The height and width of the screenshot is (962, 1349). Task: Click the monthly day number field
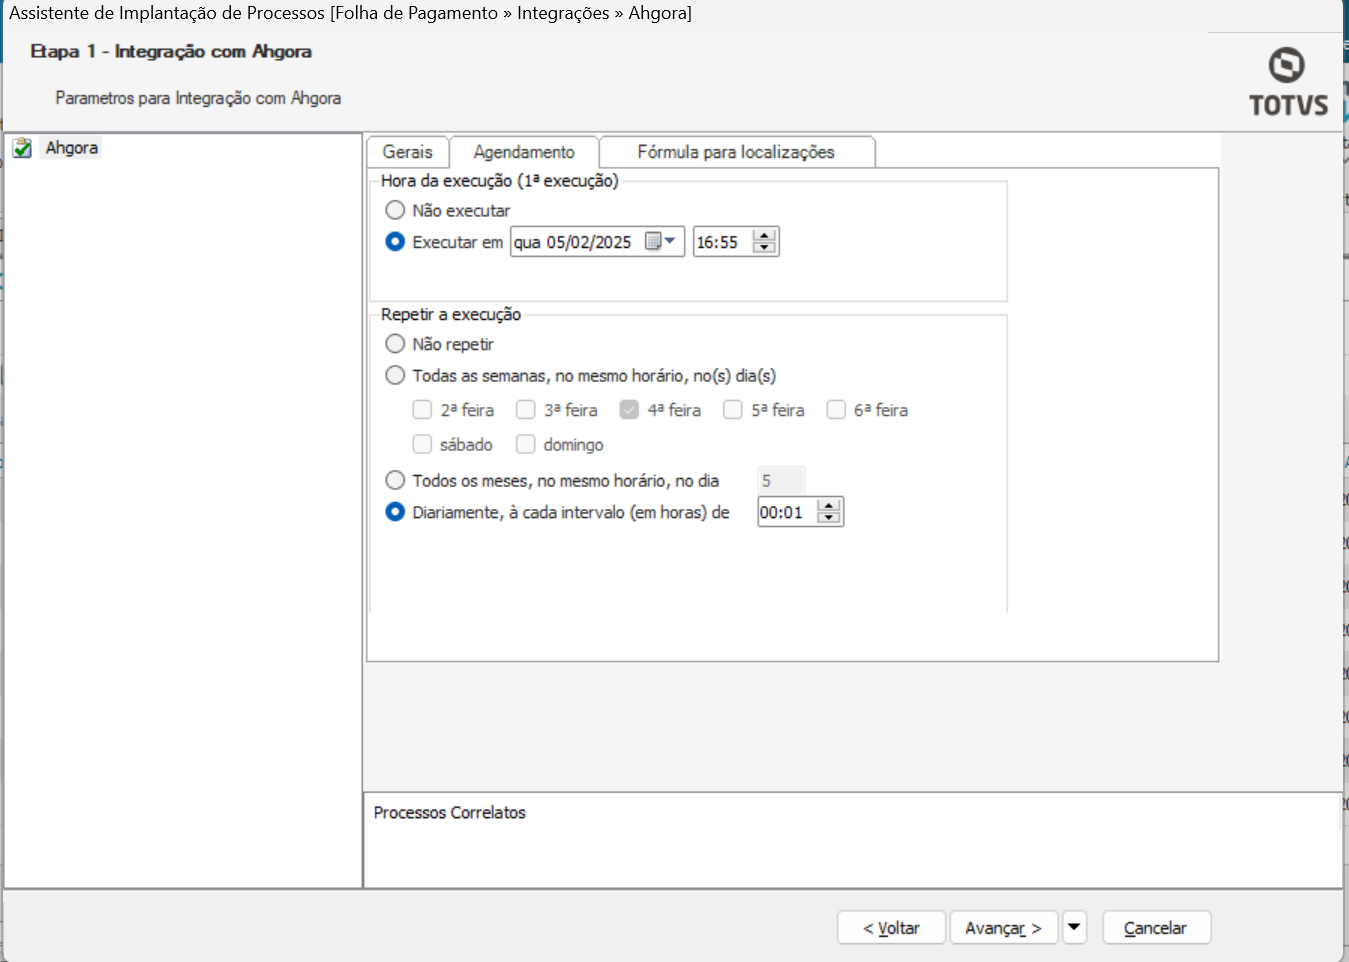tap(781, 481)
